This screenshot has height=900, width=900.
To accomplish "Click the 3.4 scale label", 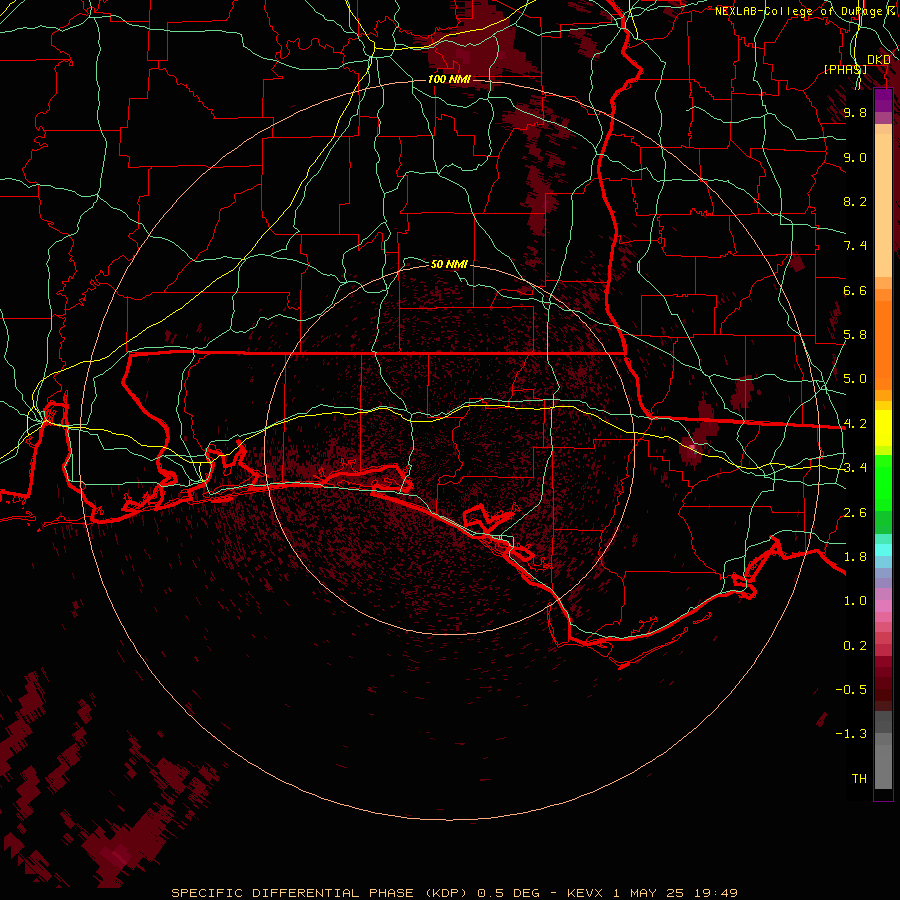I will click(x=855, y=468).
